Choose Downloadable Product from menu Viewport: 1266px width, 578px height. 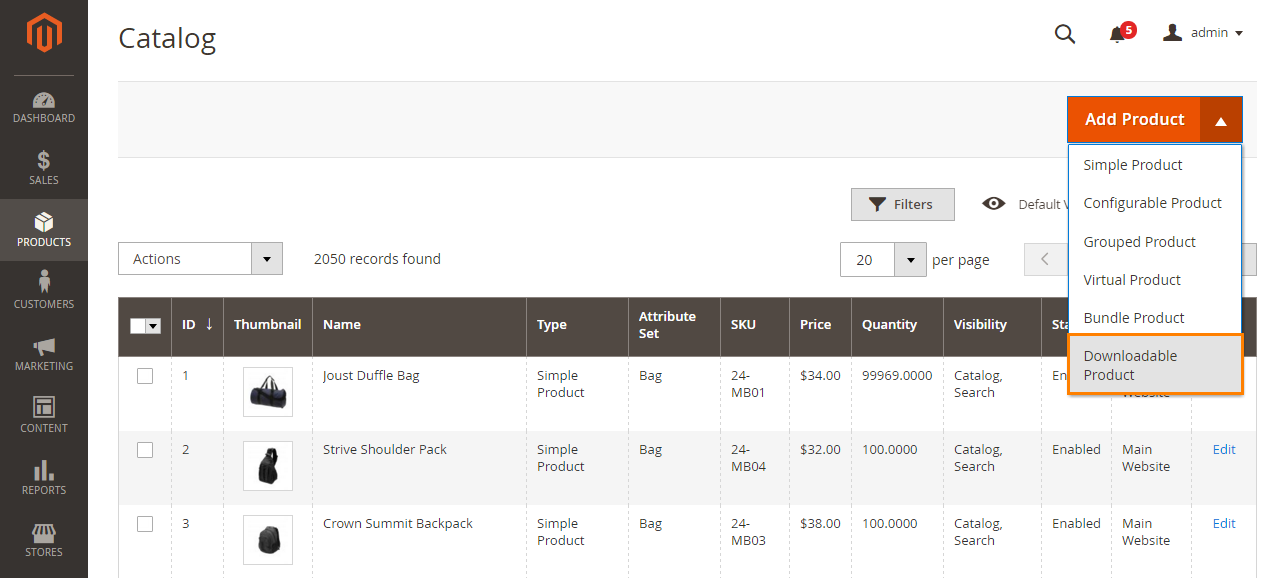(x=1155, y=365)
